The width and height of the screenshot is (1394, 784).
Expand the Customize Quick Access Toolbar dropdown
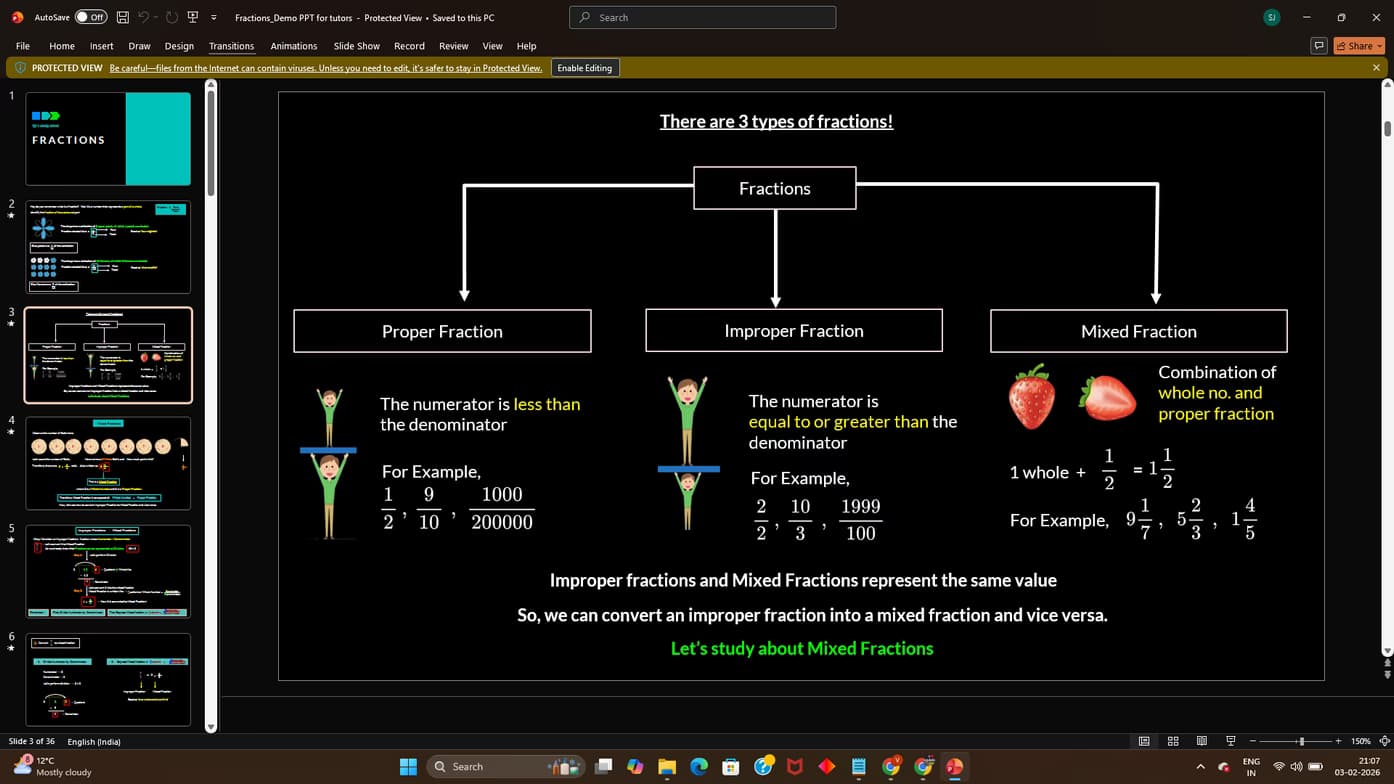point(214,17)
